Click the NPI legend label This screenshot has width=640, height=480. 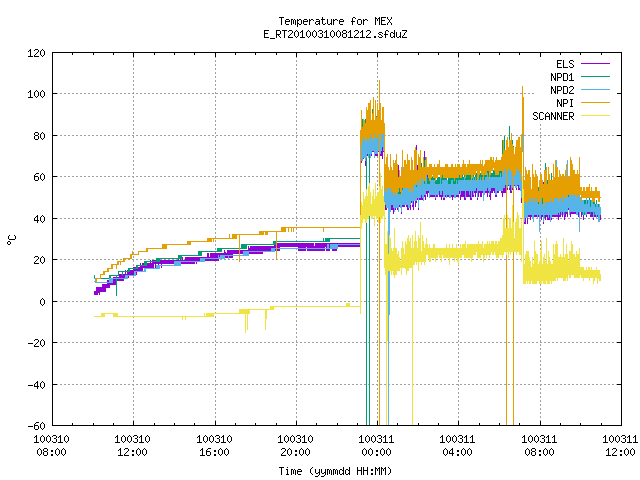[565, 103]
